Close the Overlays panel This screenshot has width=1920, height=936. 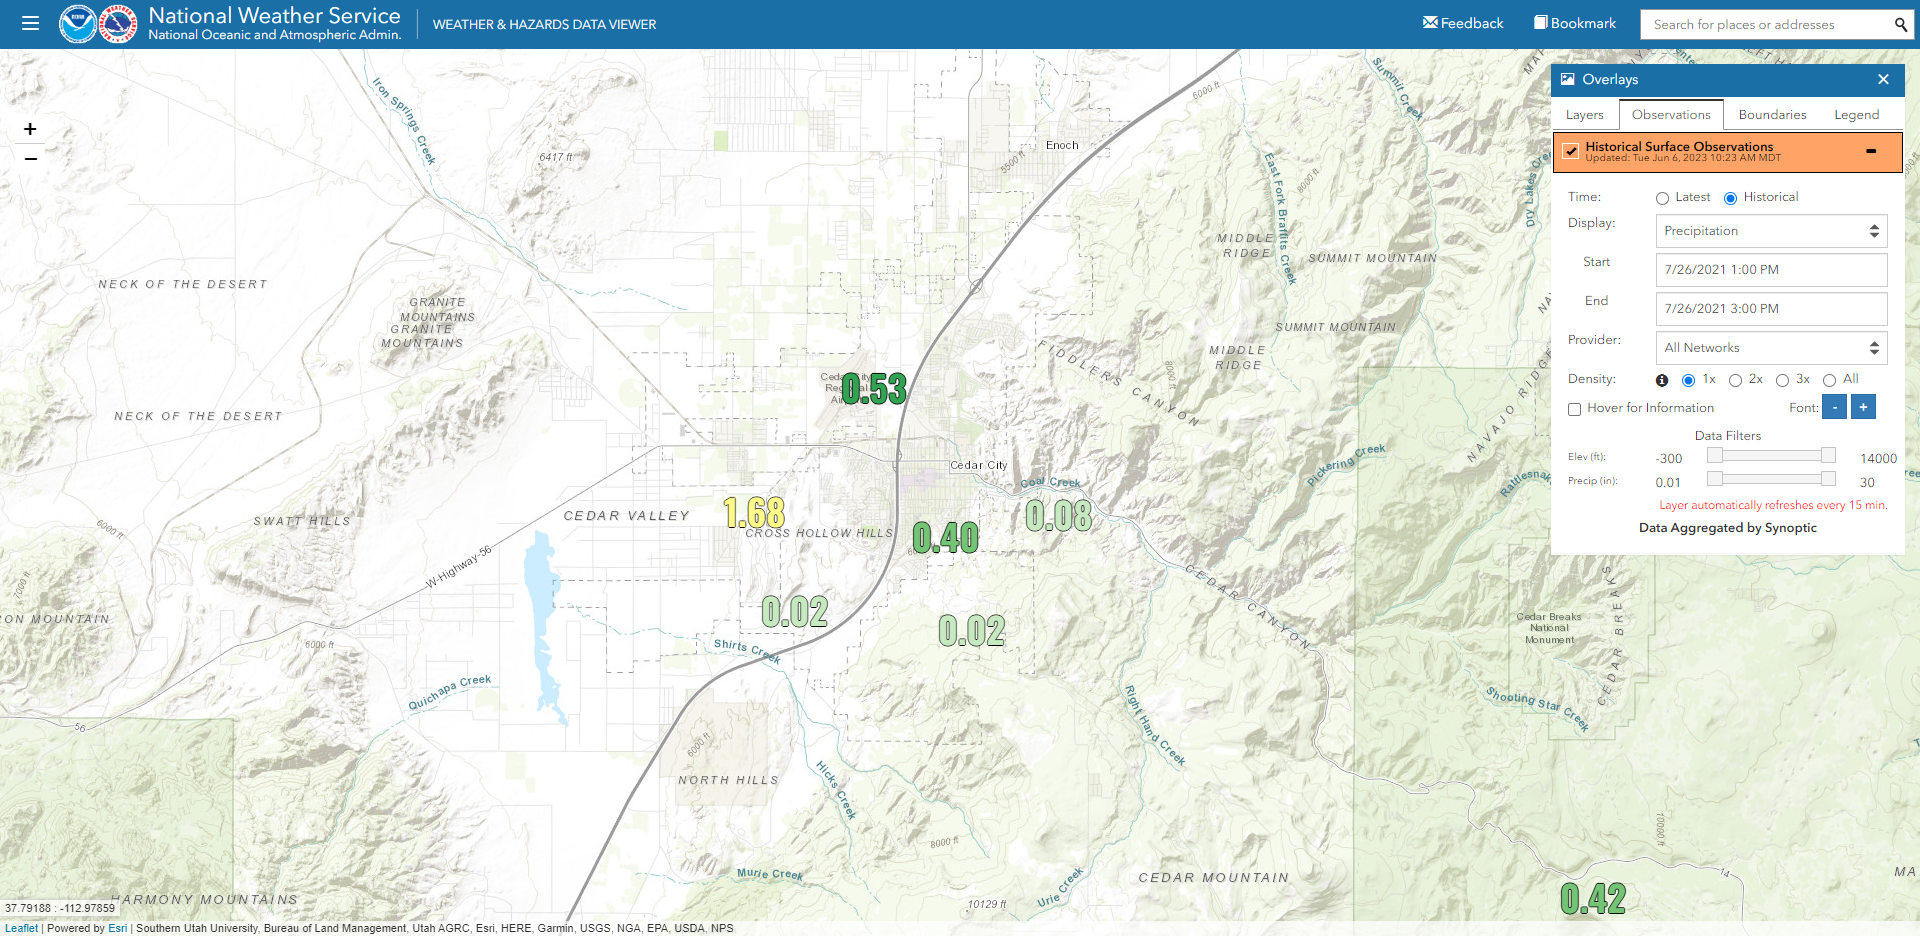tap(1883, 79)
